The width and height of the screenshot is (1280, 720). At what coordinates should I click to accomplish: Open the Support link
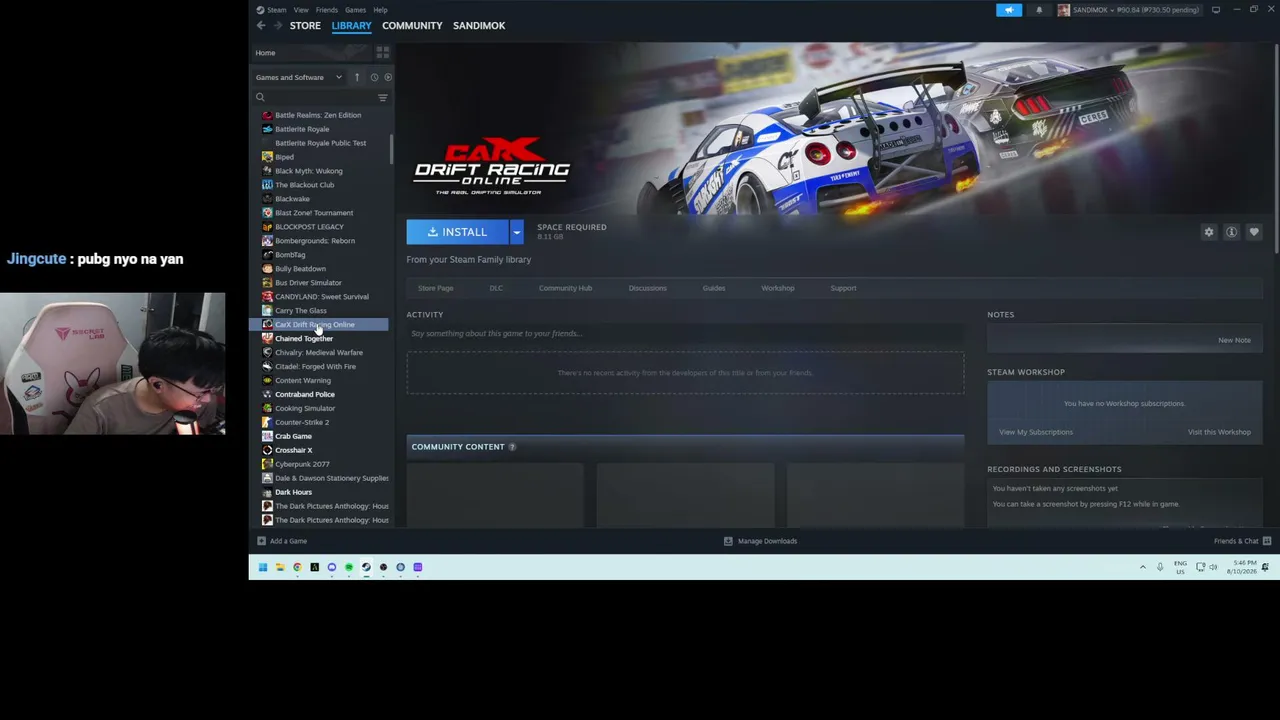click(x=843, y=288)
